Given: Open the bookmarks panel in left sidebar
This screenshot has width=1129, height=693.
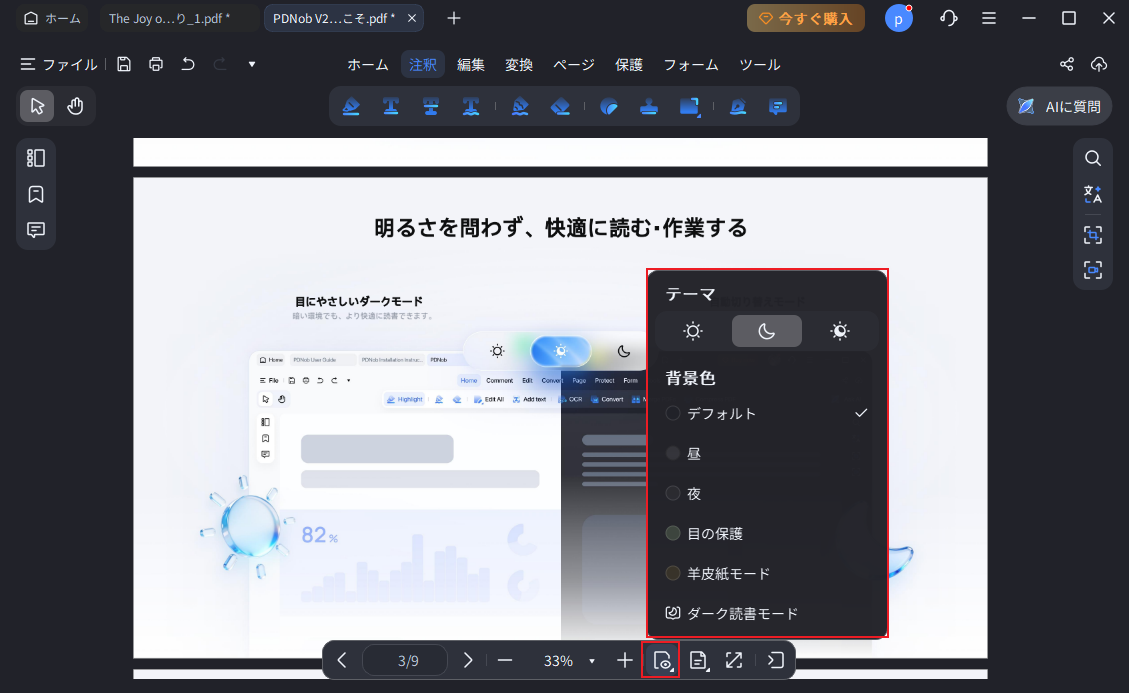Looking at the screenshot, I should [x=35, y=194].
